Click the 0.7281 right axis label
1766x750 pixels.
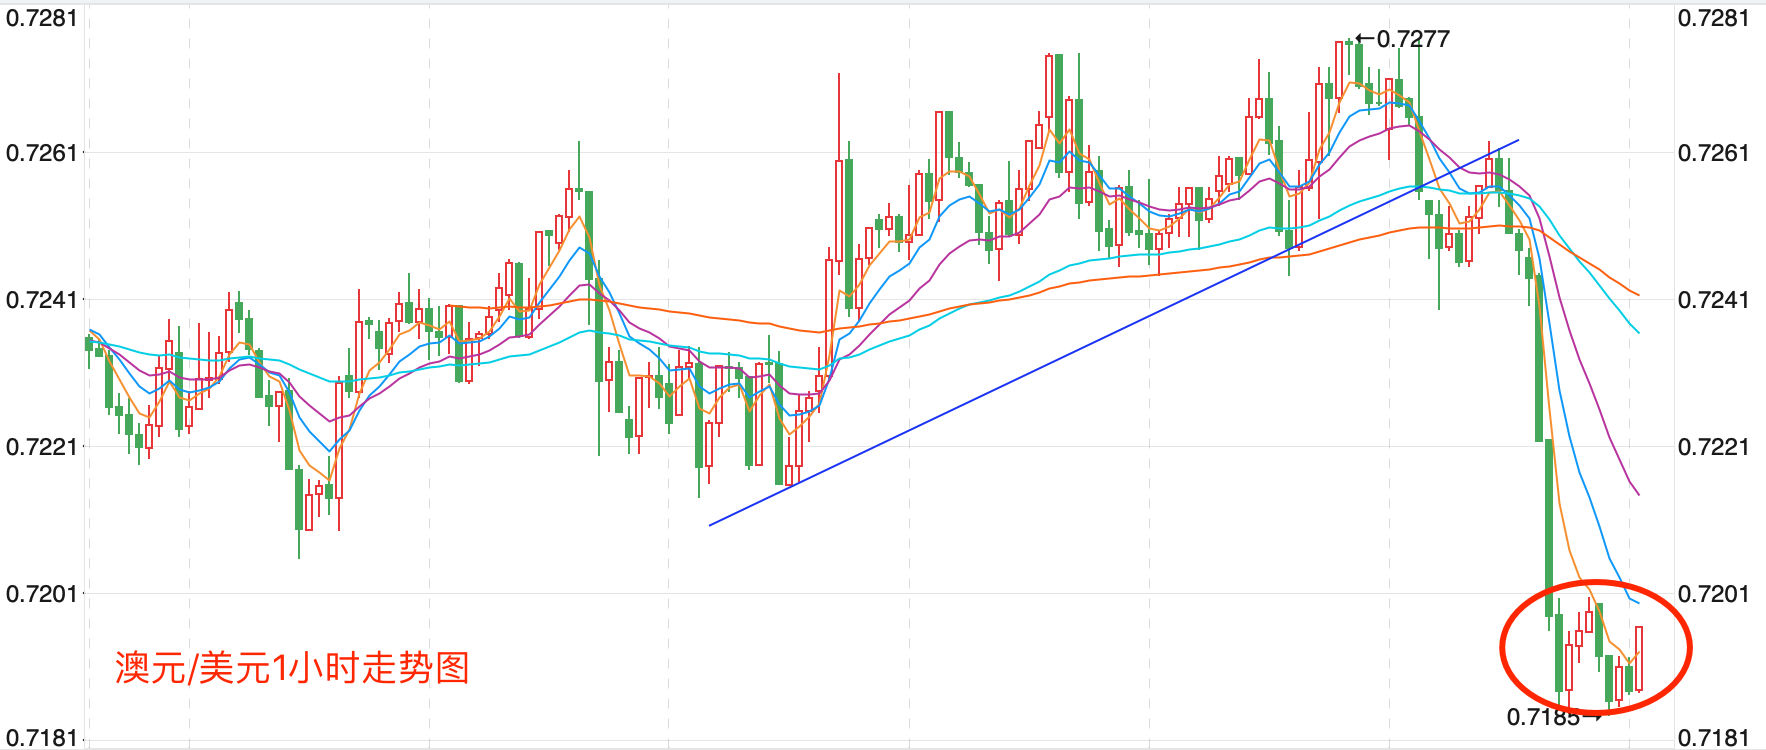[x=1713, y=18]
